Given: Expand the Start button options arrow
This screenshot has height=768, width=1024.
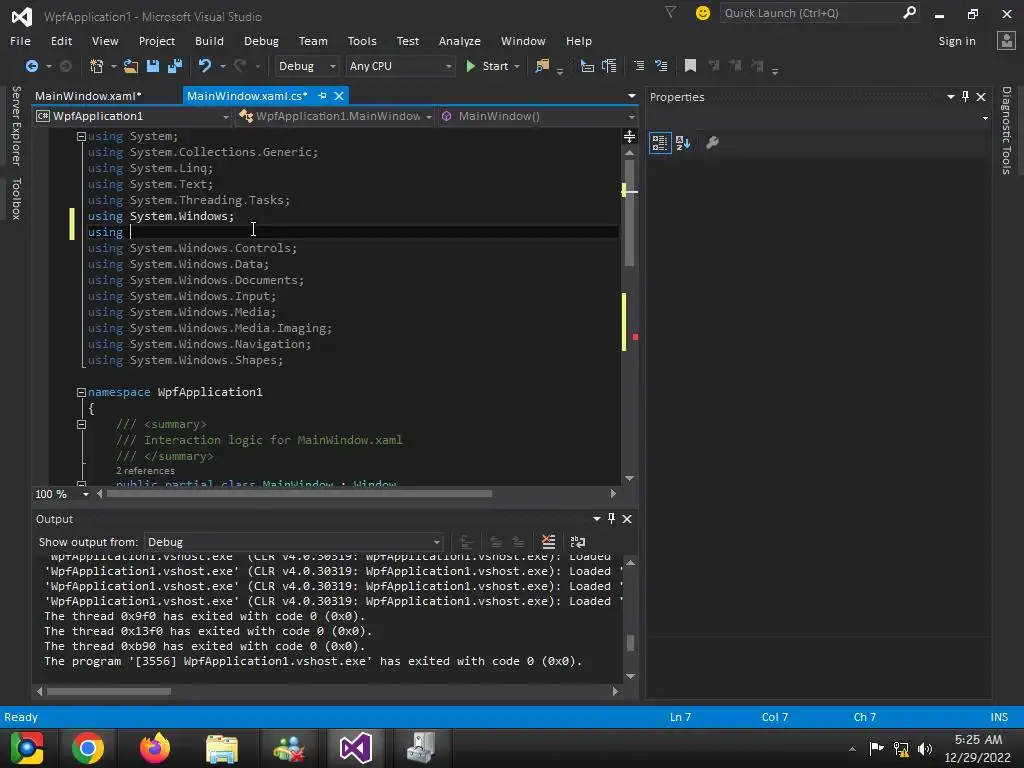Looking at the screenshot, I should [x=517, y=66].
